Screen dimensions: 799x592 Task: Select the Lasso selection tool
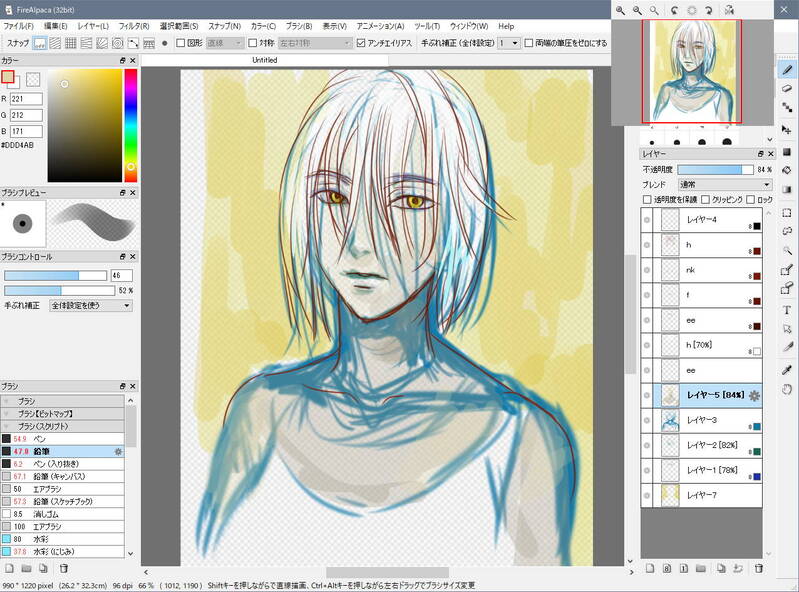coord(787,231)
